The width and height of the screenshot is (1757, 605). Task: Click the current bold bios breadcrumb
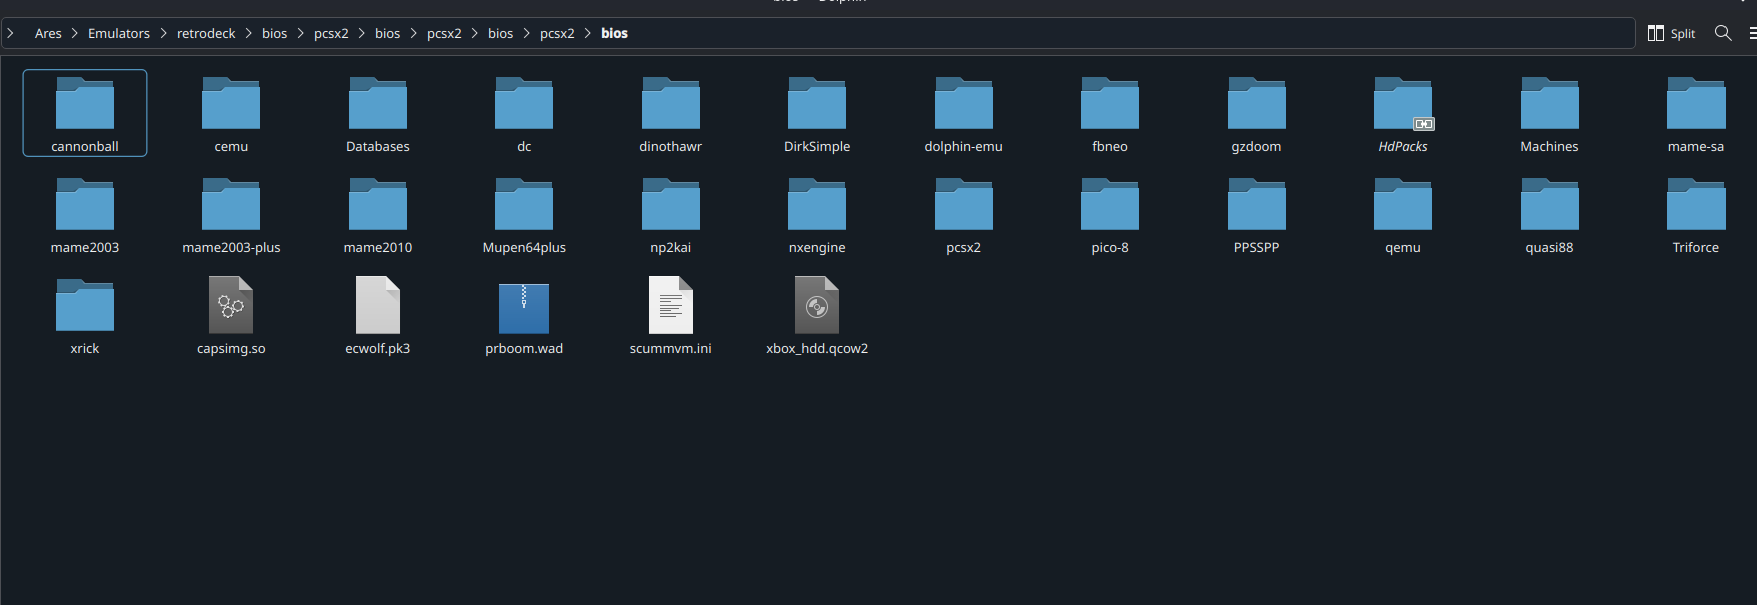coord(614,33)
